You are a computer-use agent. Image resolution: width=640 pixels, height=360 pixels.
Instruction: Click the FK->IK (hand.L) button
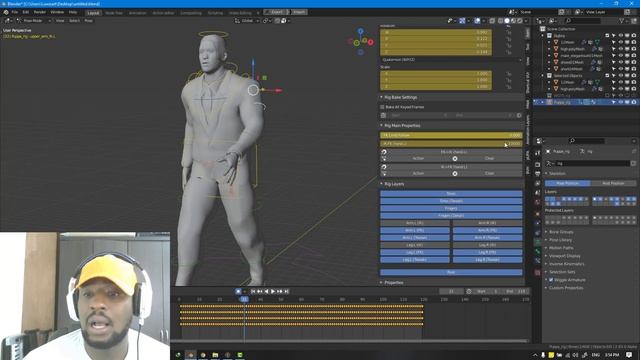pyautogui.click(x=454, y=152)
